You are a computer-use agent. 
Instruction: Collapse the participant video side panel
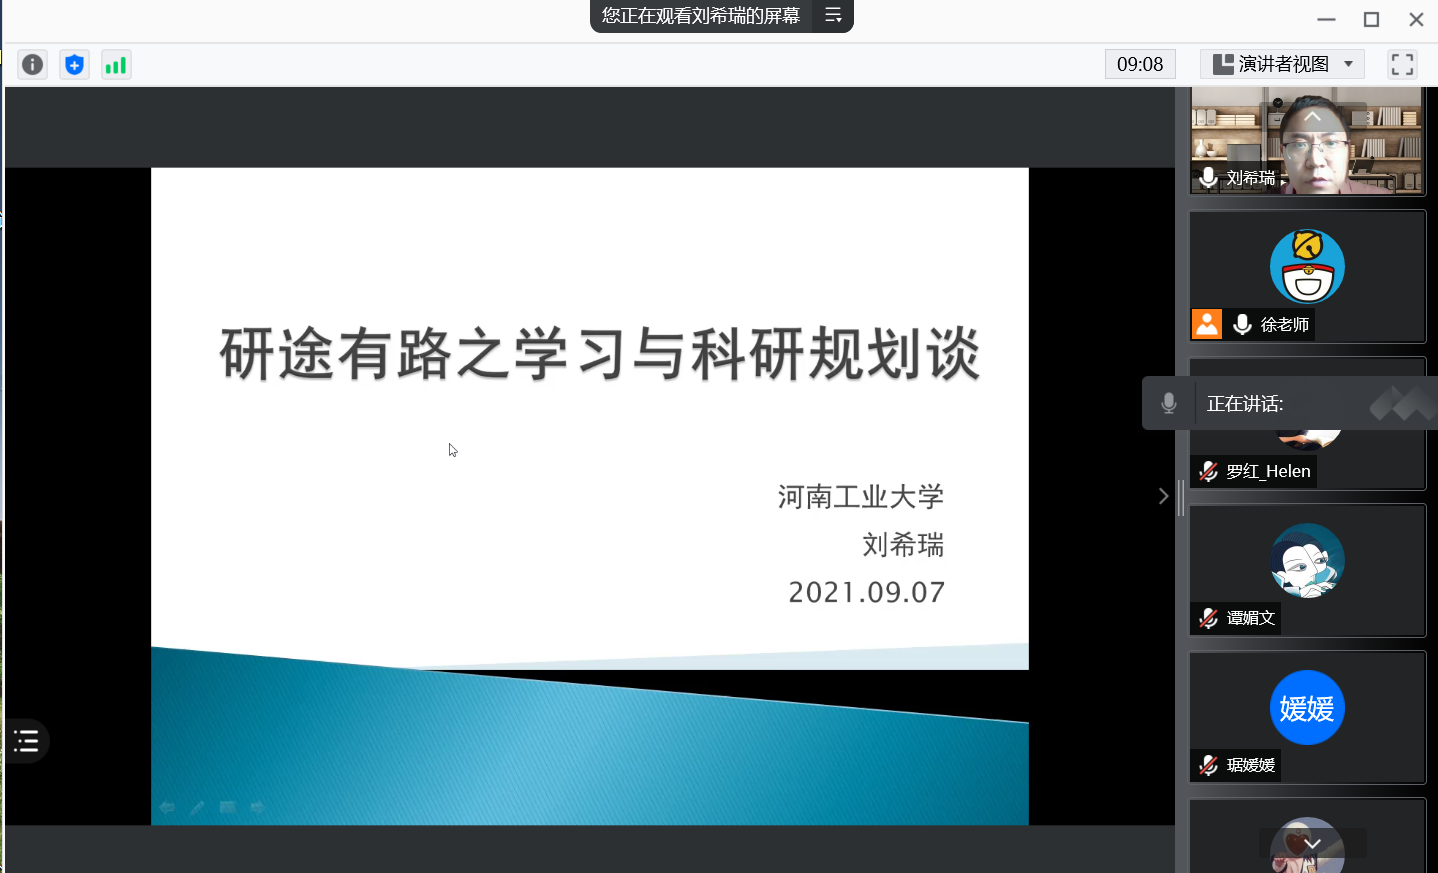point(1163,496)
